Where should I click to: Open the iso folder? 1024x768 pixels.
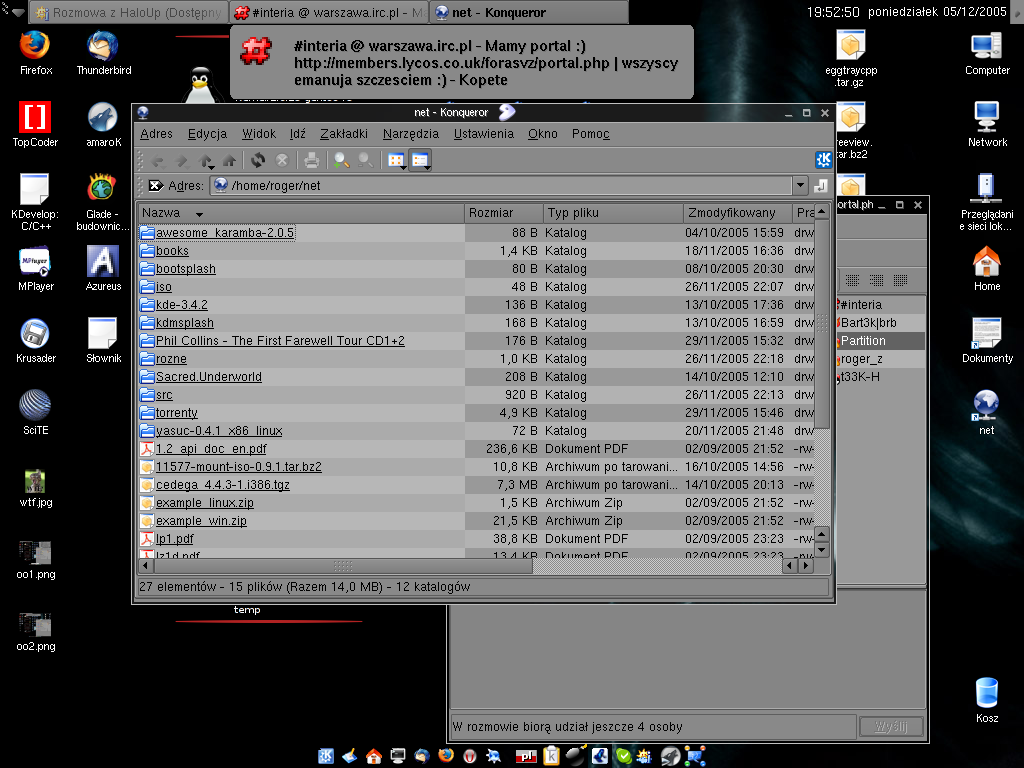coord(163,287)
